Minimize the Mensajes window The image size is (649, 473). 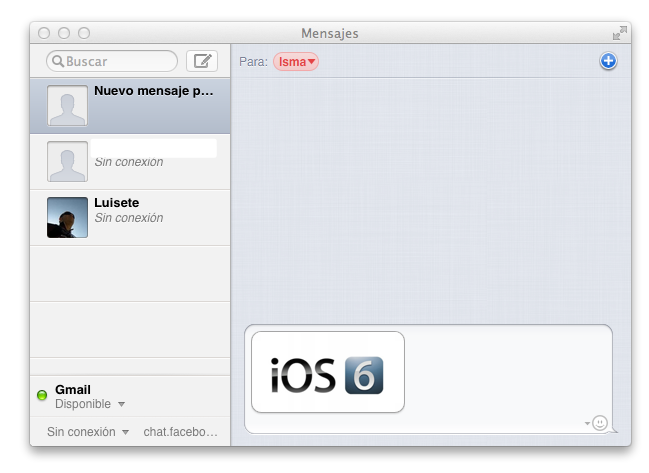tap(64, 33)
